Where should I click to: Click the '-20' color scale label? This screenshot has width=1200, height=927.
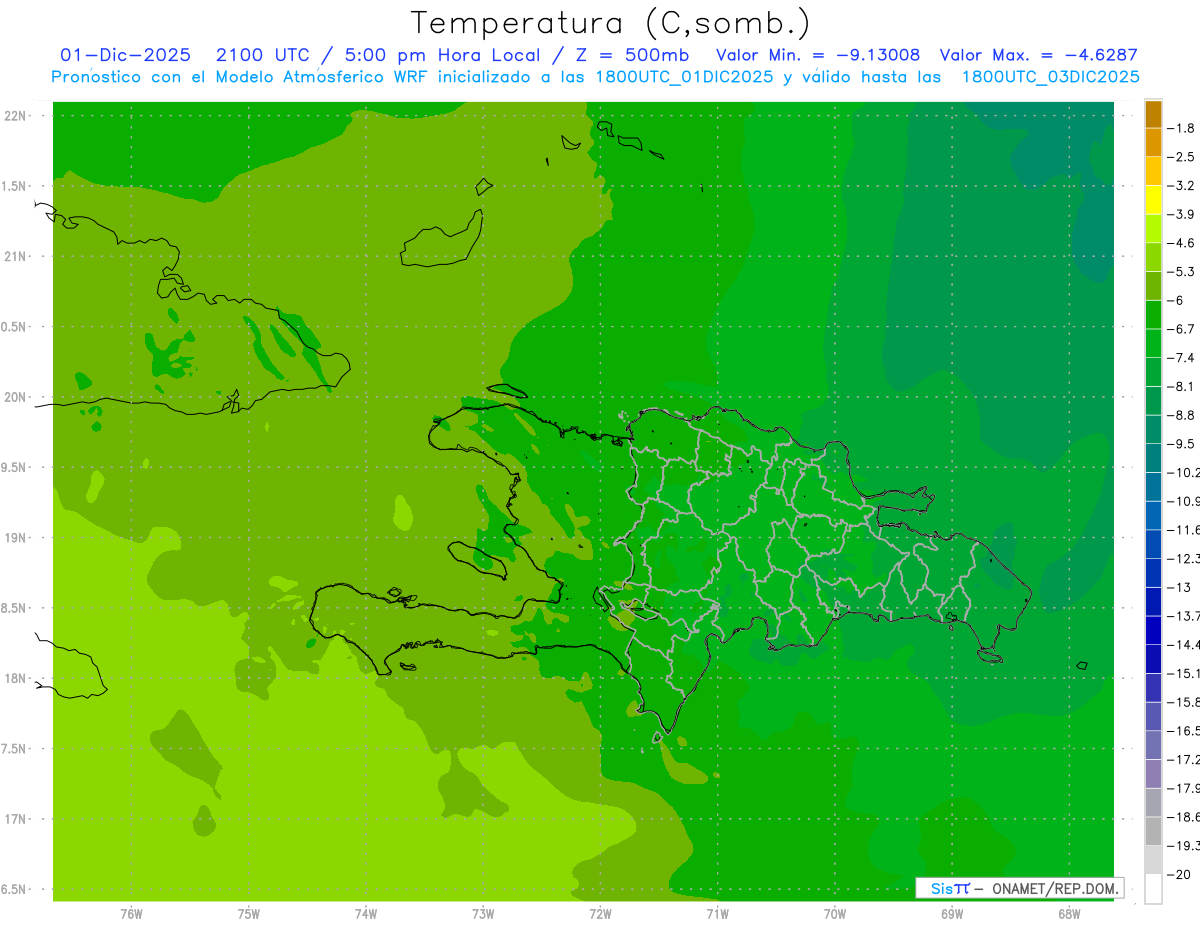[1178, 874]
